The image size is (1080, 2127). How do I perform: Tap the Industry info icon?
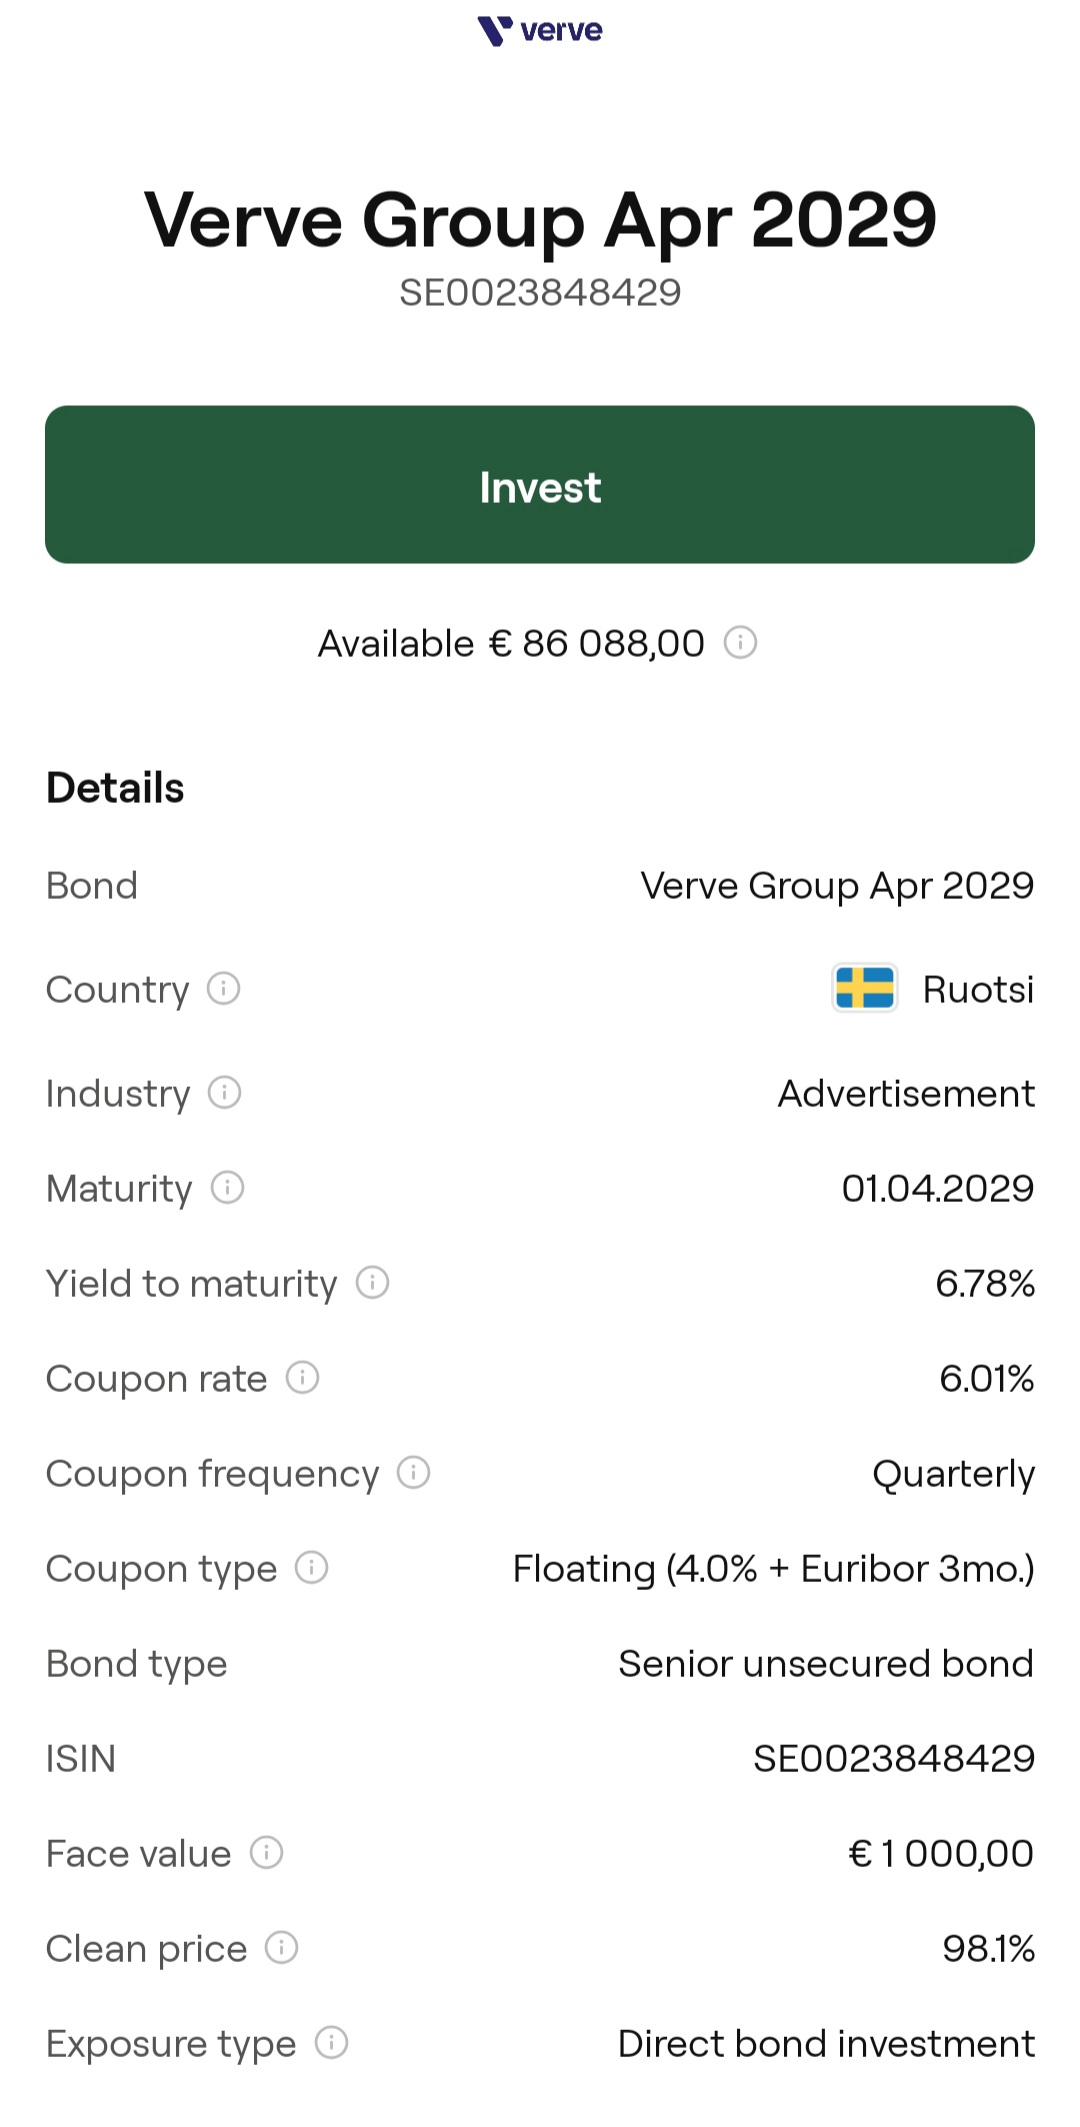point(224,1093)
